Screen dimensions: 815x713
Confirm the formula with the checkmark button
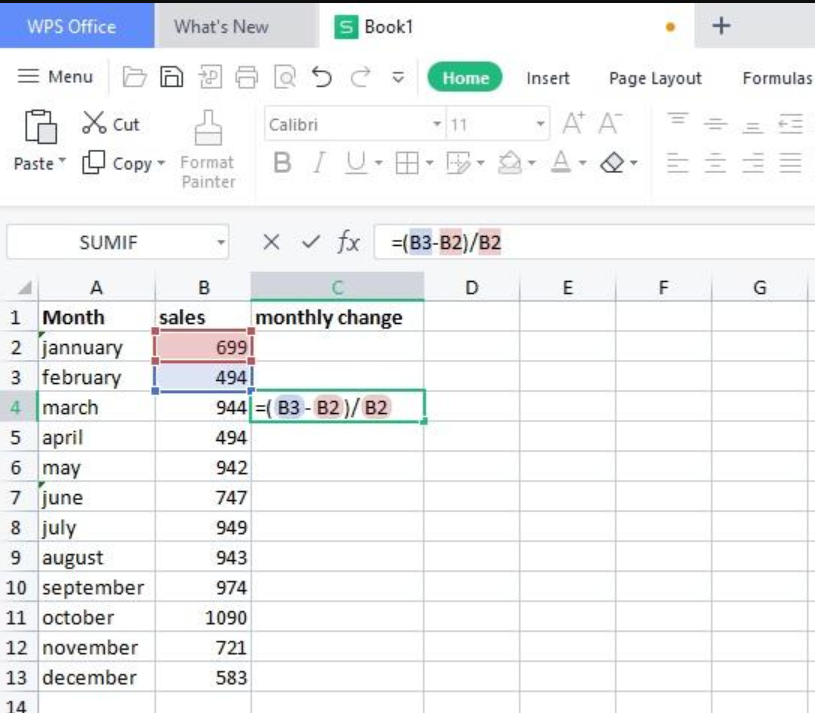click(x=309, y=240)
